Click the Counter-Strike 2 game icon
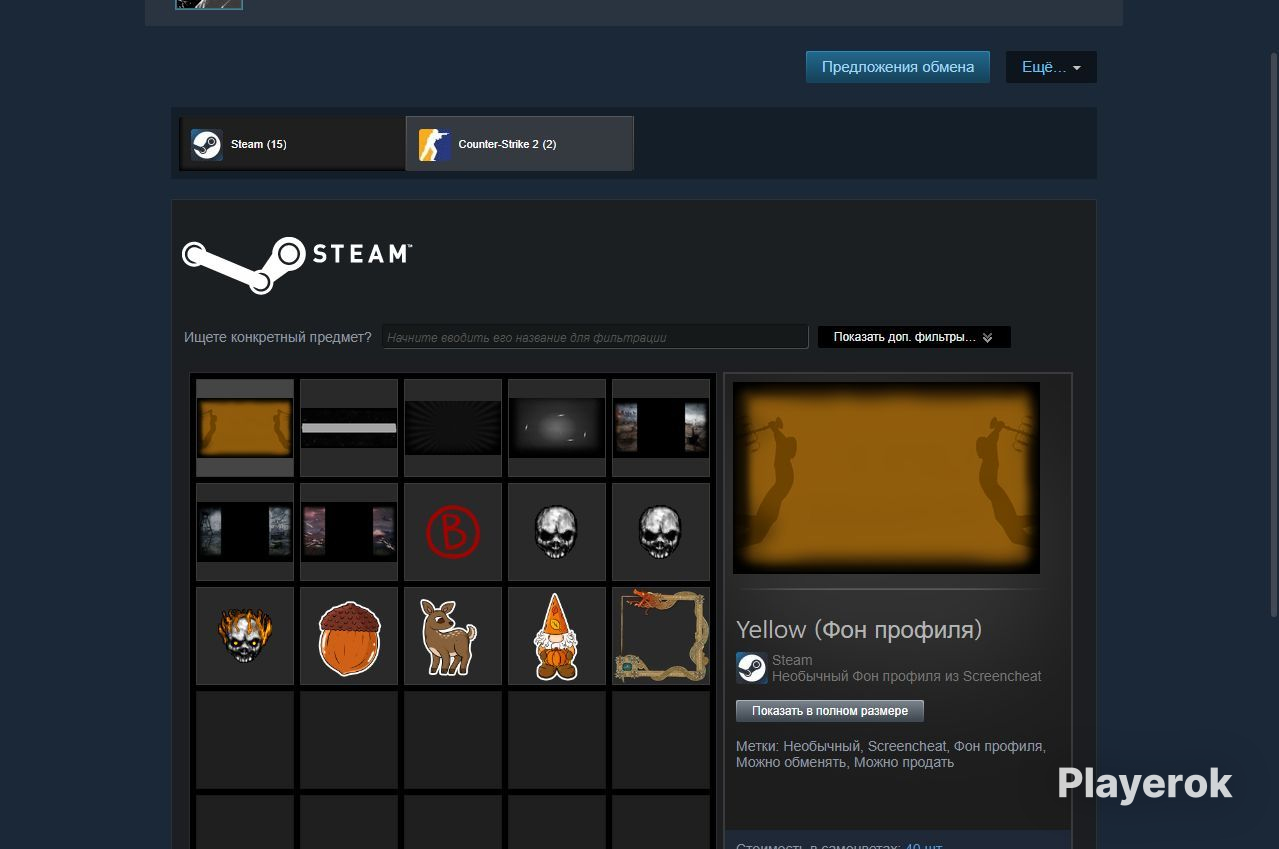 tap(434, 144)
